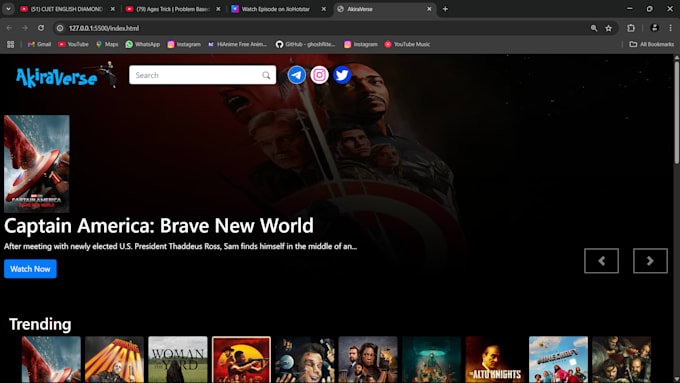Viewport: 680px width, 383px height.
Task: Open the Gmail bookmark
Action: [x=39, y=44]
